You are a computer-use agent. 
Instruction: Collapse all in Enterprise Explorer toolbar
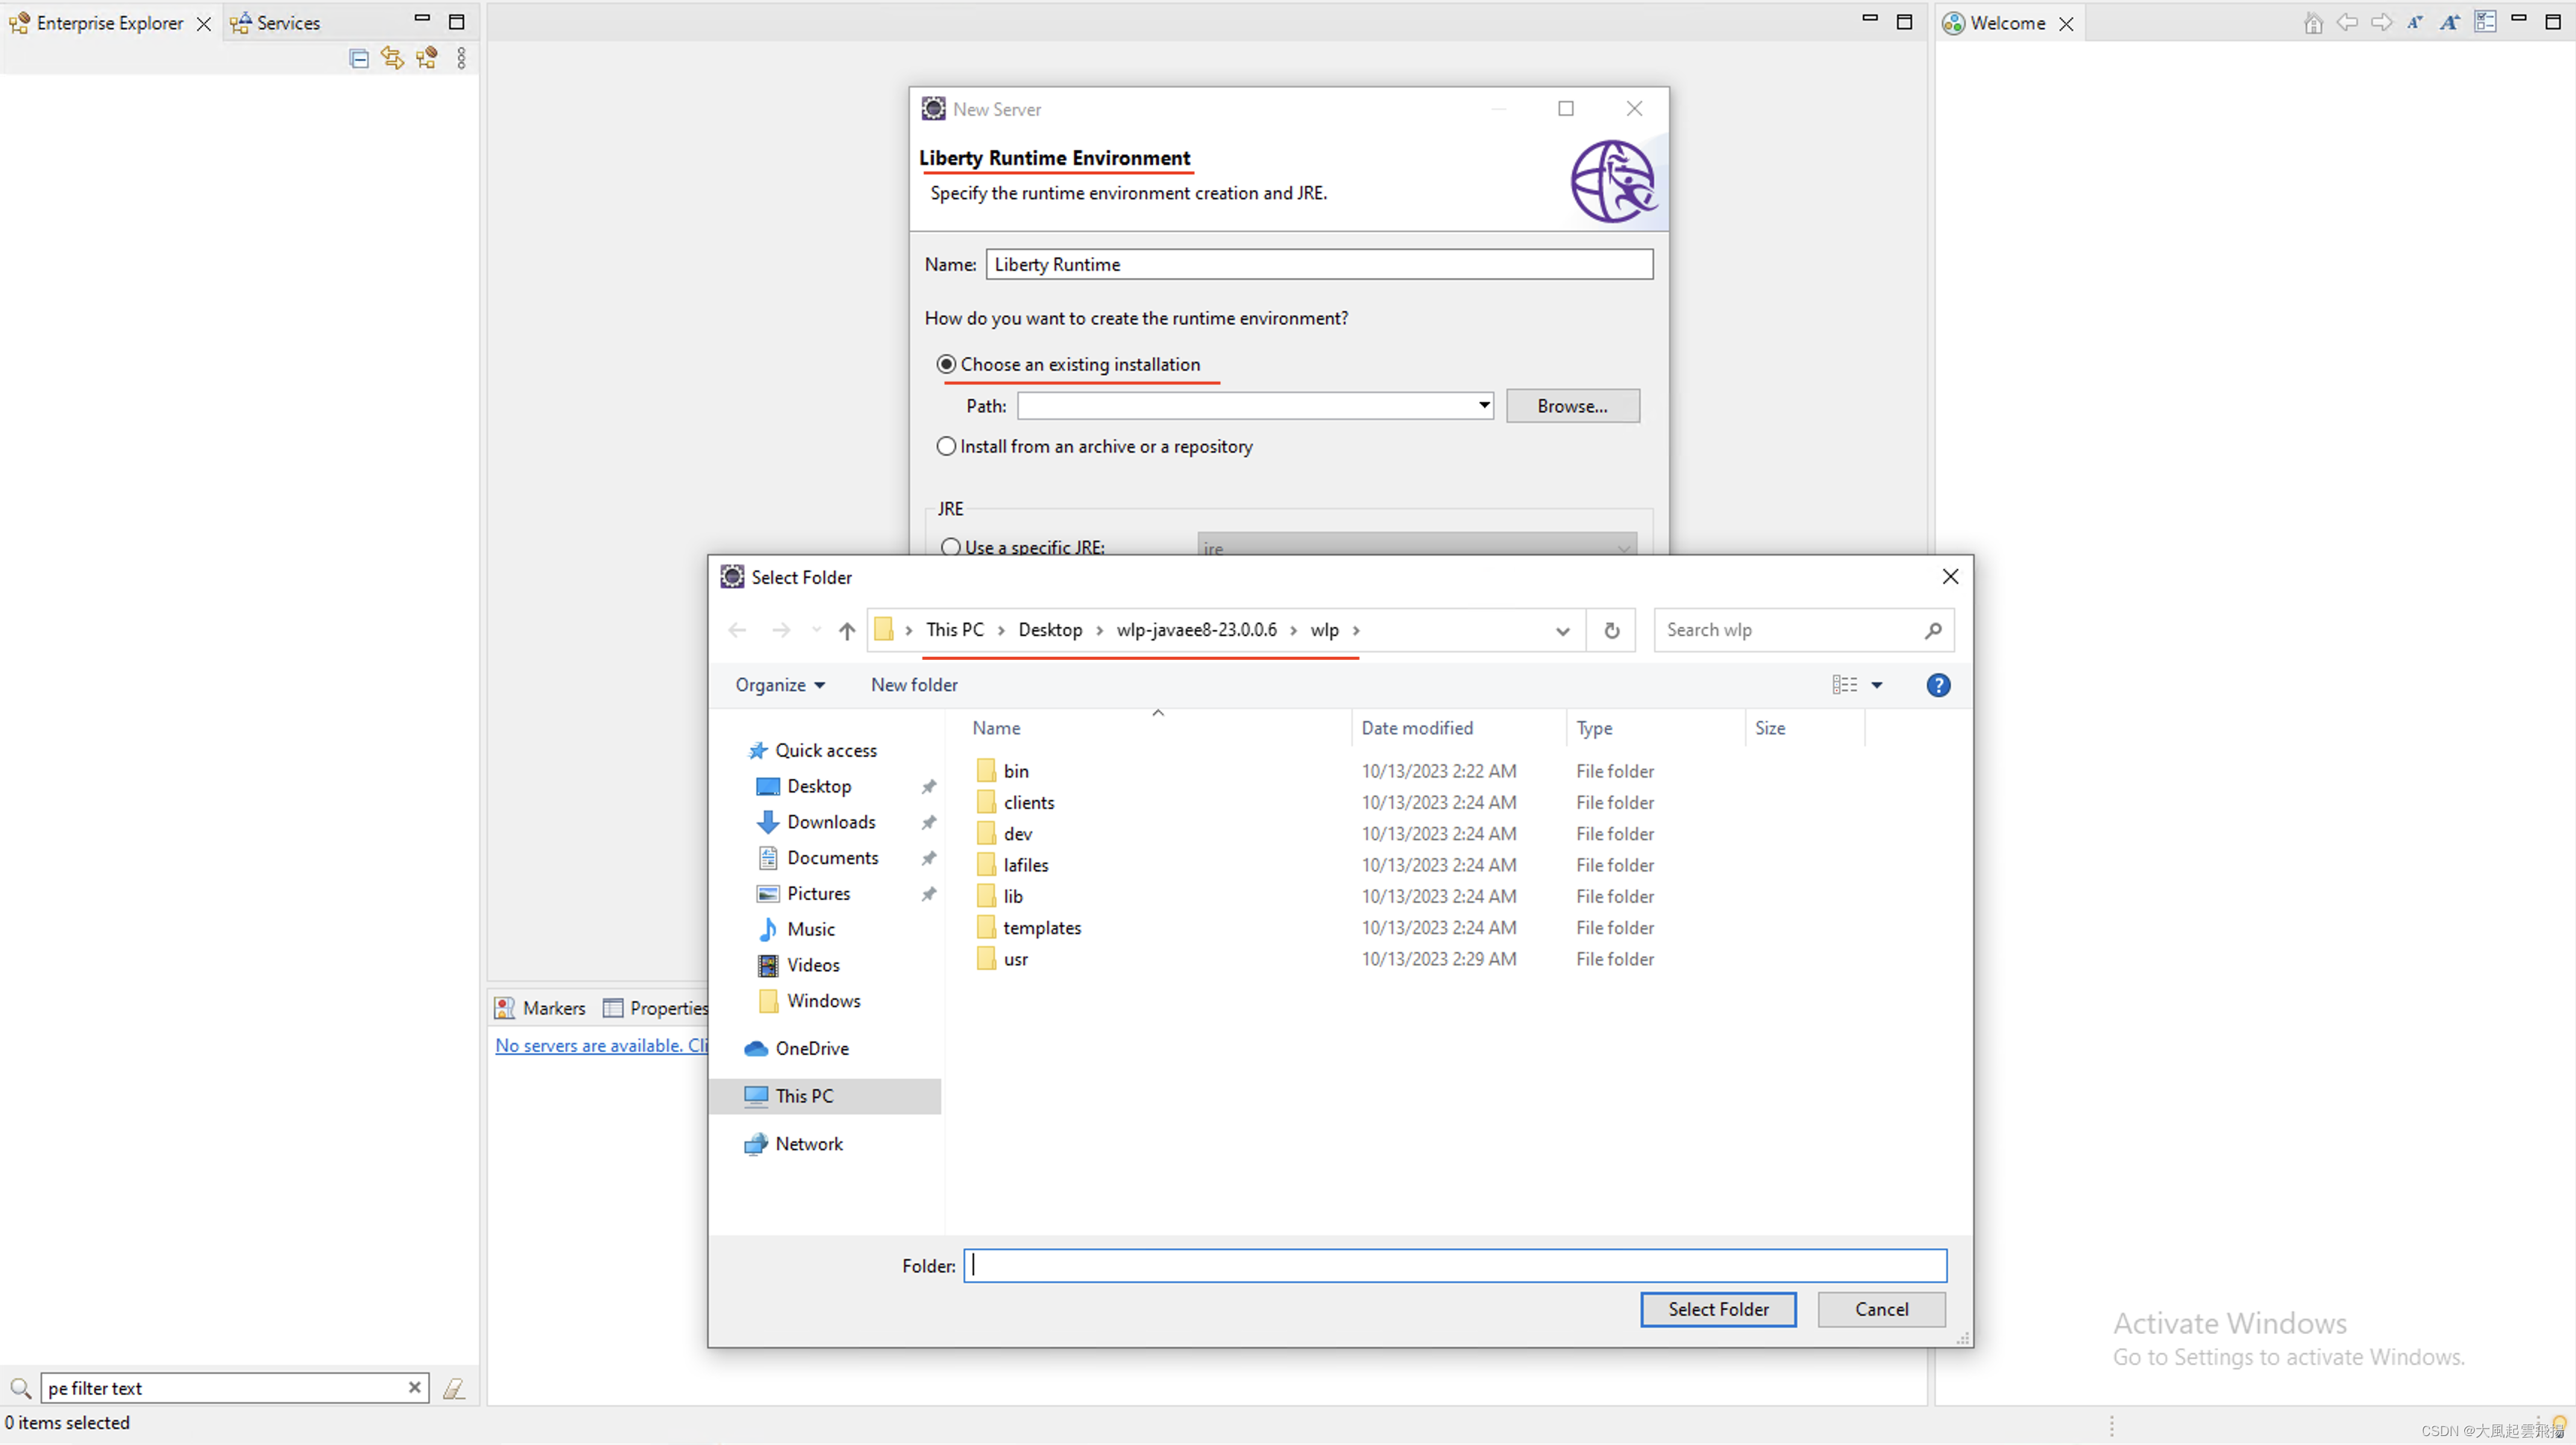[358, 58]
